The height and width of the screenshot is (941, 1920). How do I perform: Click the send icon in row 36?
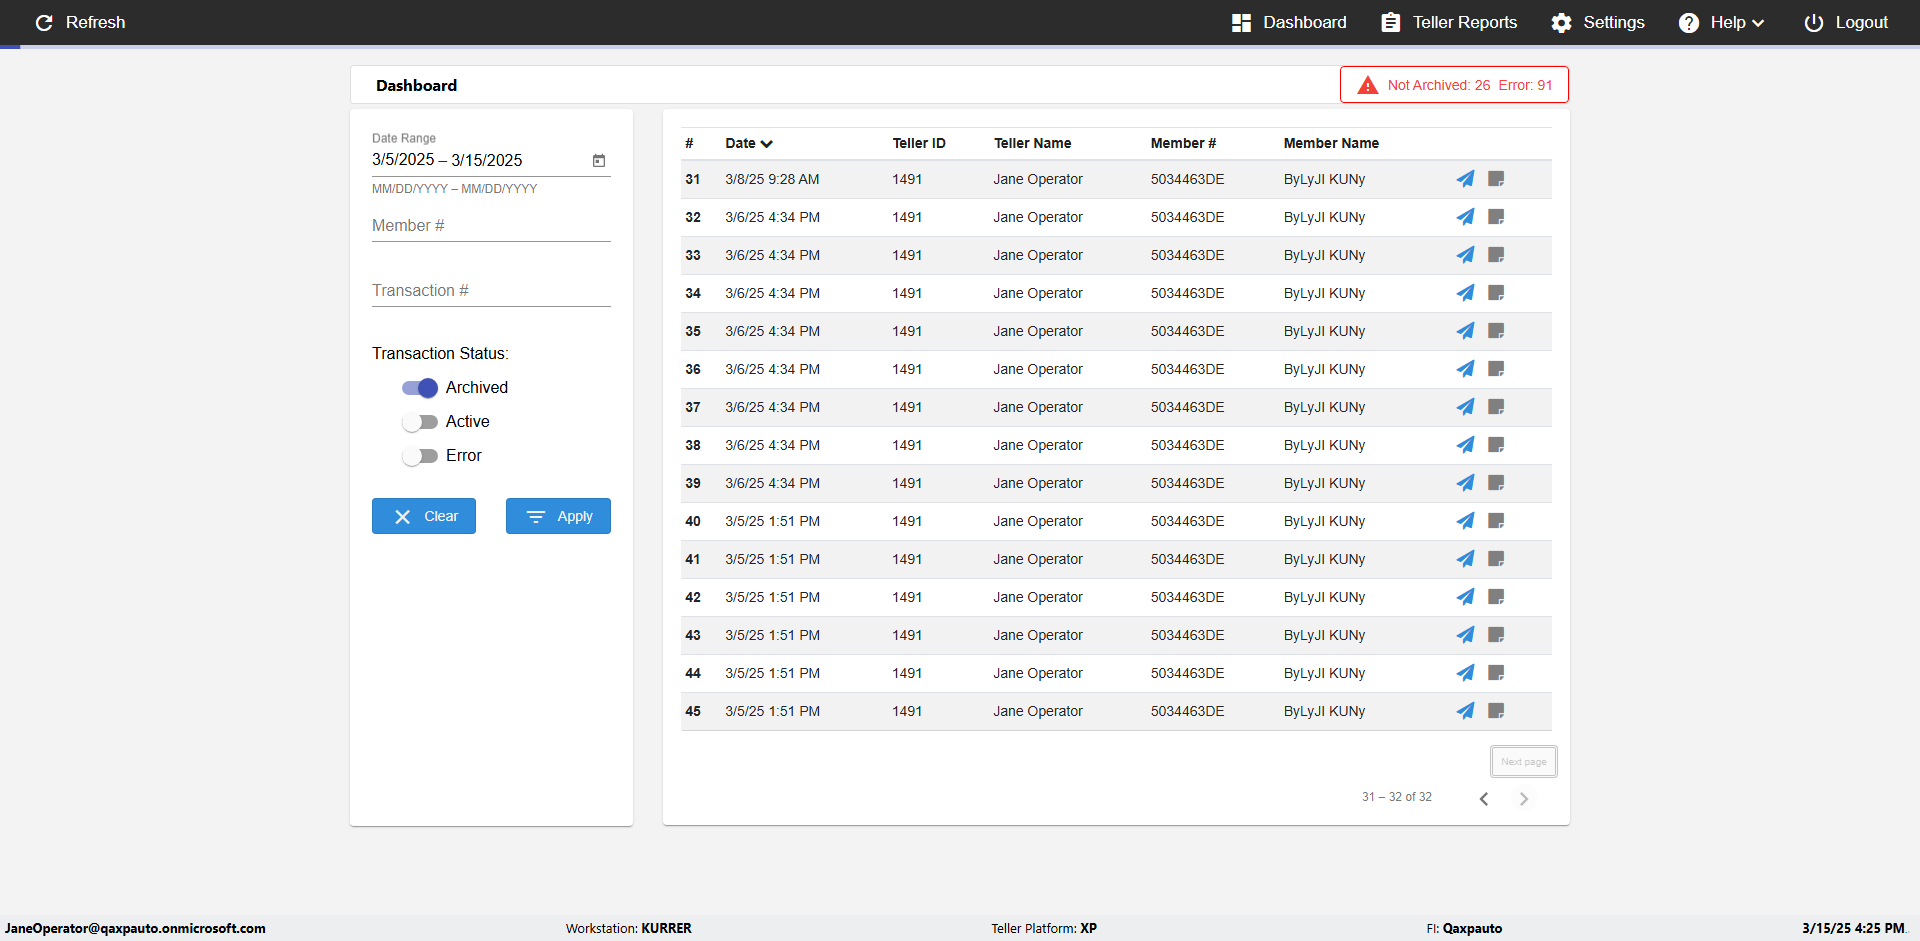click(1465, 369)
